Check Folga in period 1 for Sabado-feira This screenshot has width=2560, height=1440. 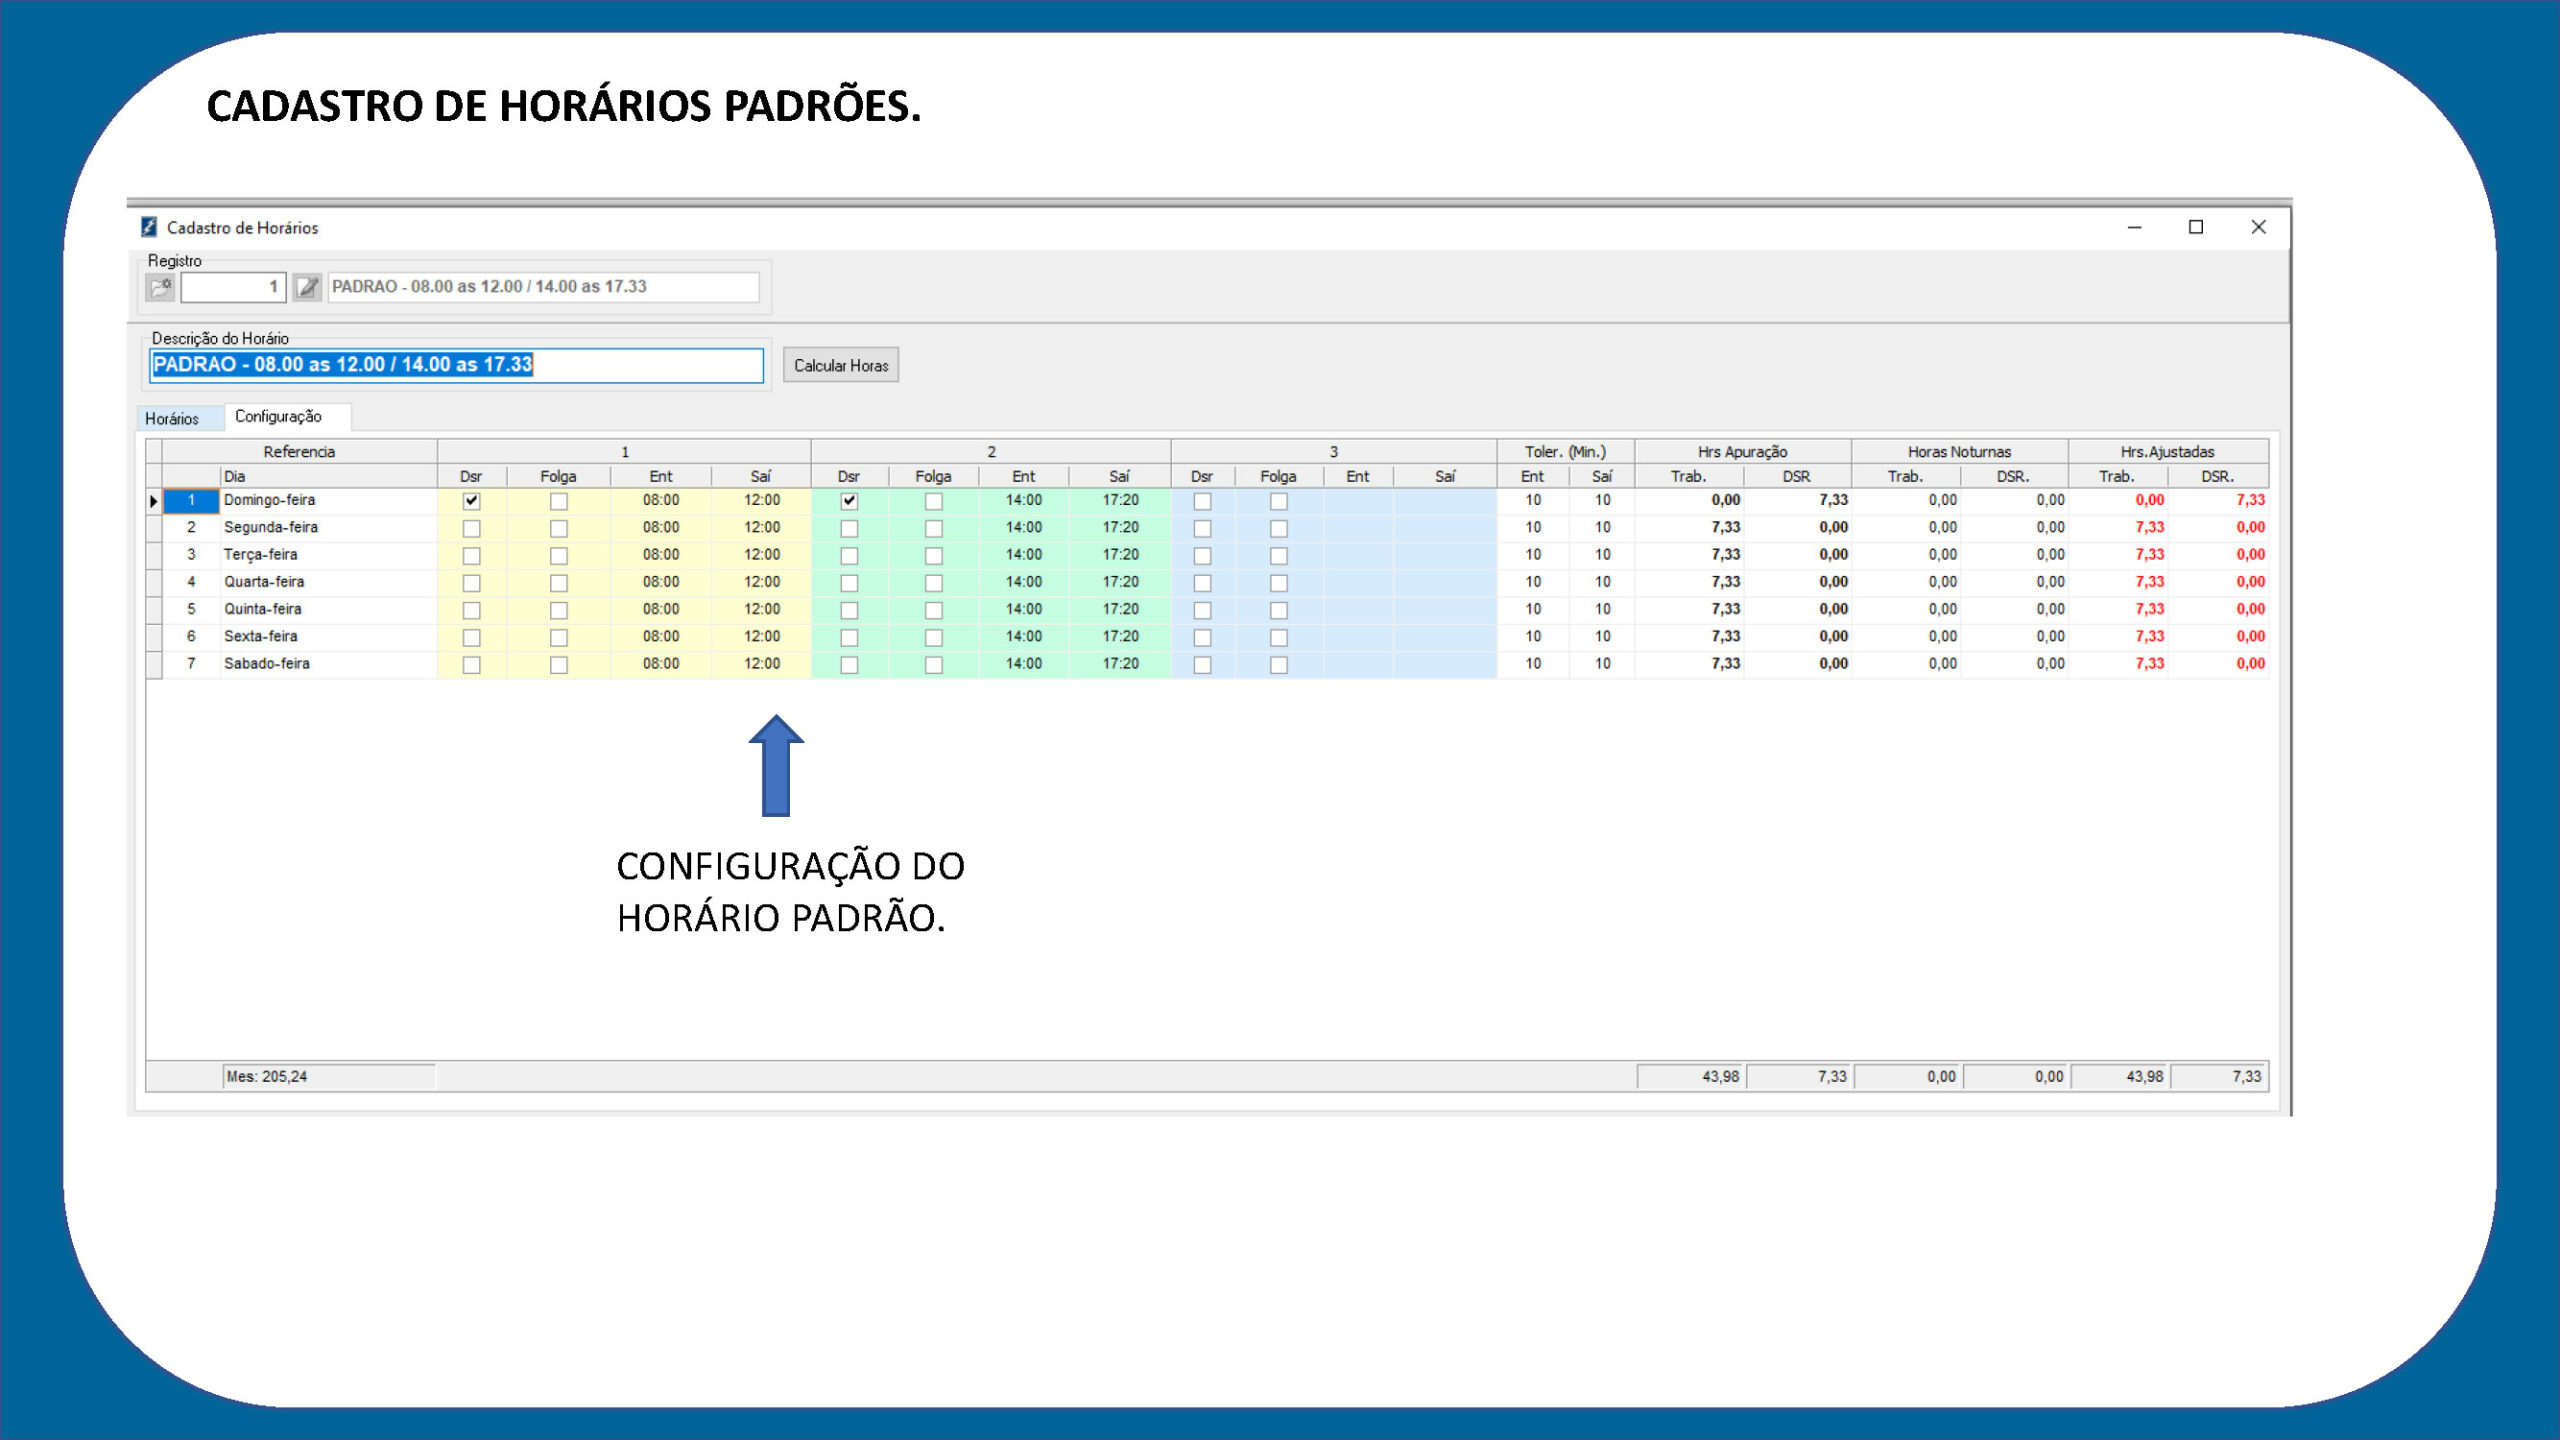pyautogui.click(x=559, y=665)
